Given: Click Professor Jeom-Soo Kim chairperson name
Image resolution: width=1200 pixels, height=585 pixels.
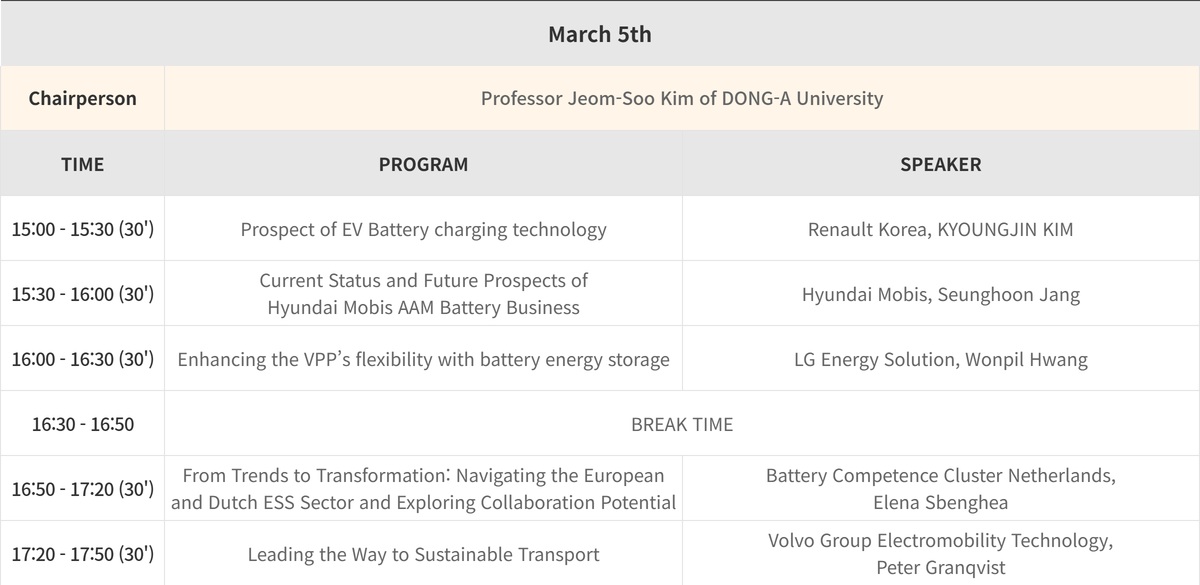Looking at the screenshot, I should [x=681, y=98].
